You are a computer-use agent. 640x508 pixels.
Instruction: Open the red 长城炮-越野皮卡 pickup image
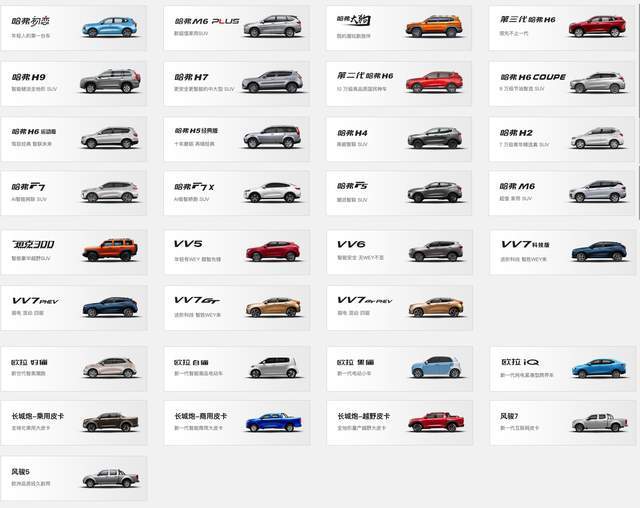[x=436, y=421]
